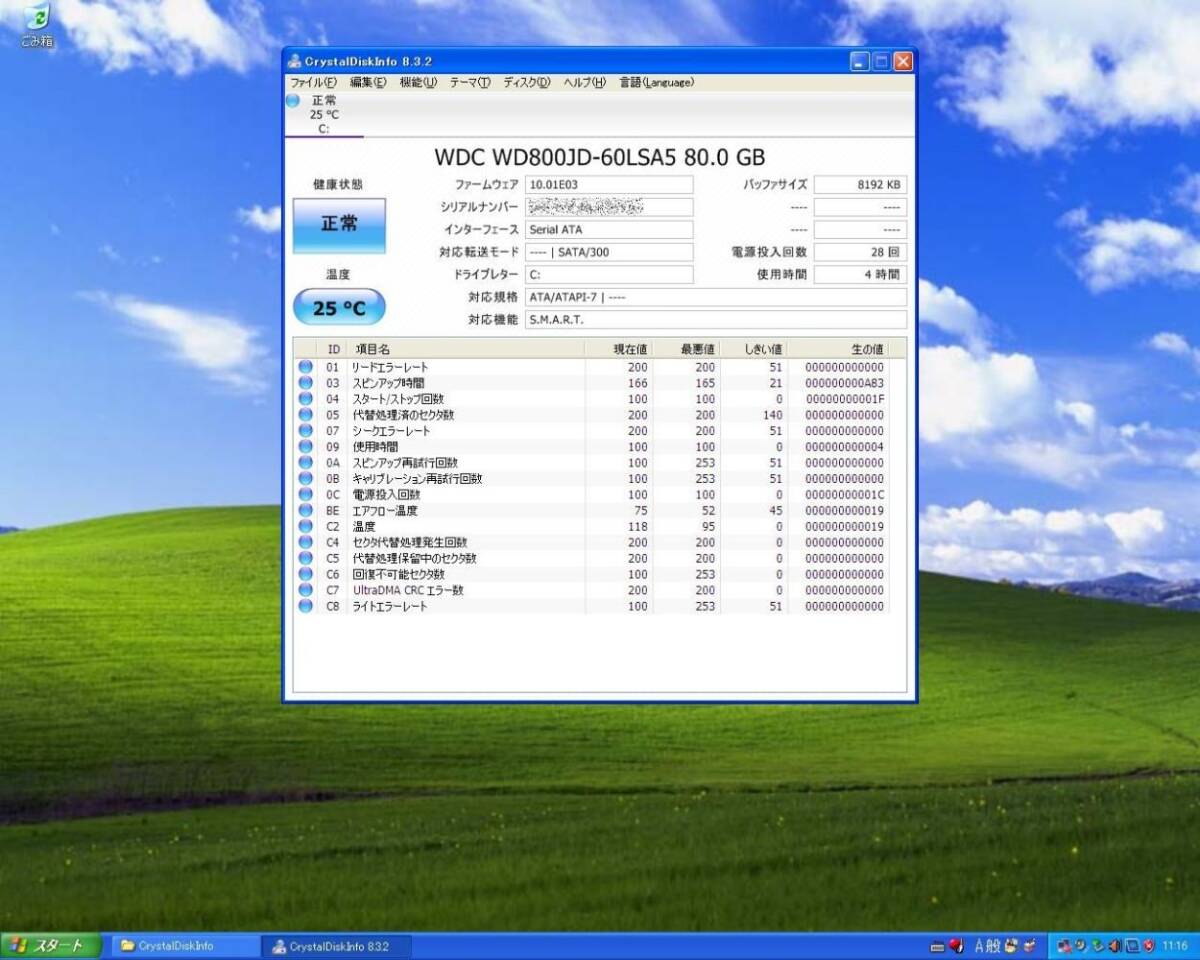This screenshot has width=1200, height=960.
Task: Select the 温度 attribute name in row C2
Action: 364,527
